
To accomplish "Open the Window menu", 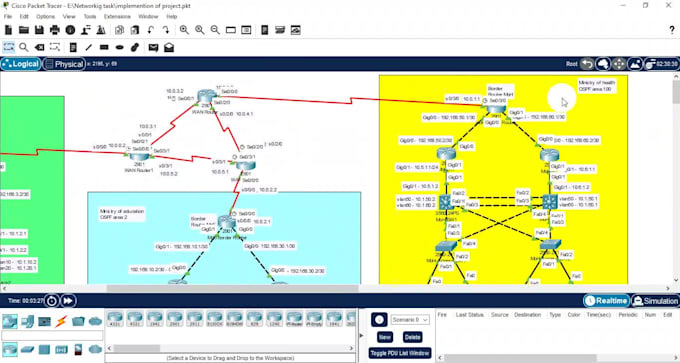I will pyautogui.click(x=148, y=16).
